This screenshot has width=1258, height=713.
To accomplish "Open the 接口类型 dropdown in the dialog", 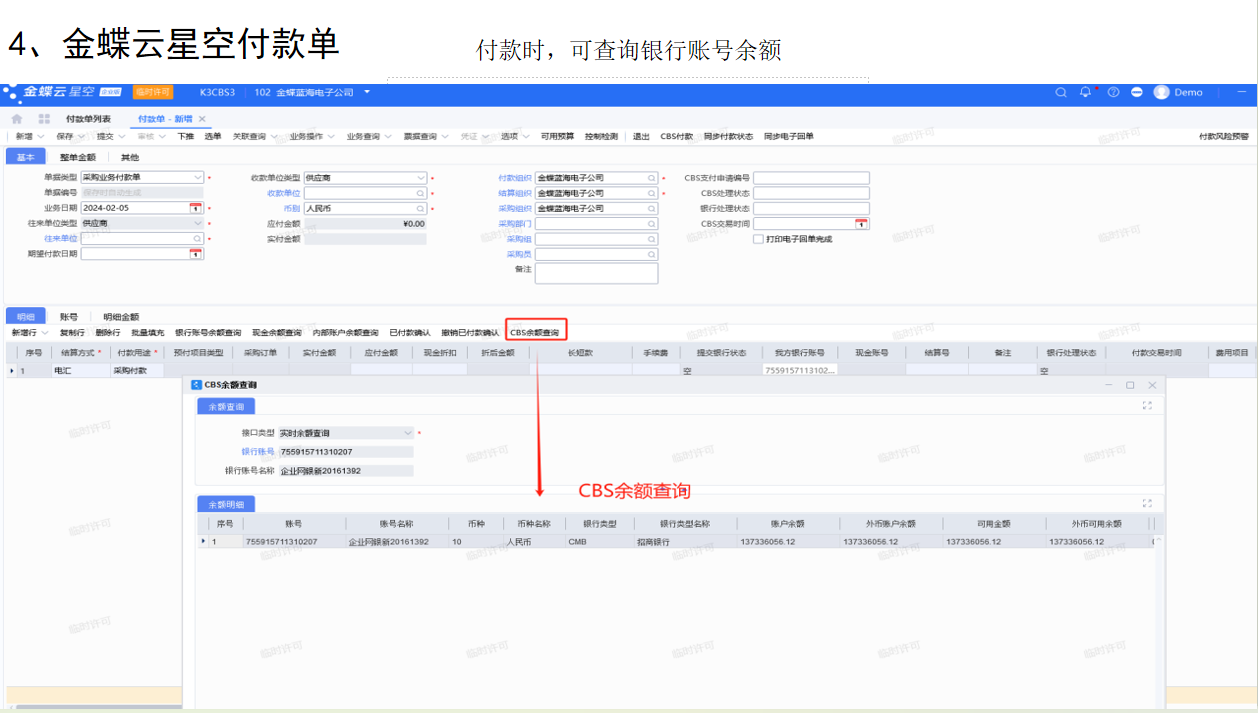I will [407, 433].
